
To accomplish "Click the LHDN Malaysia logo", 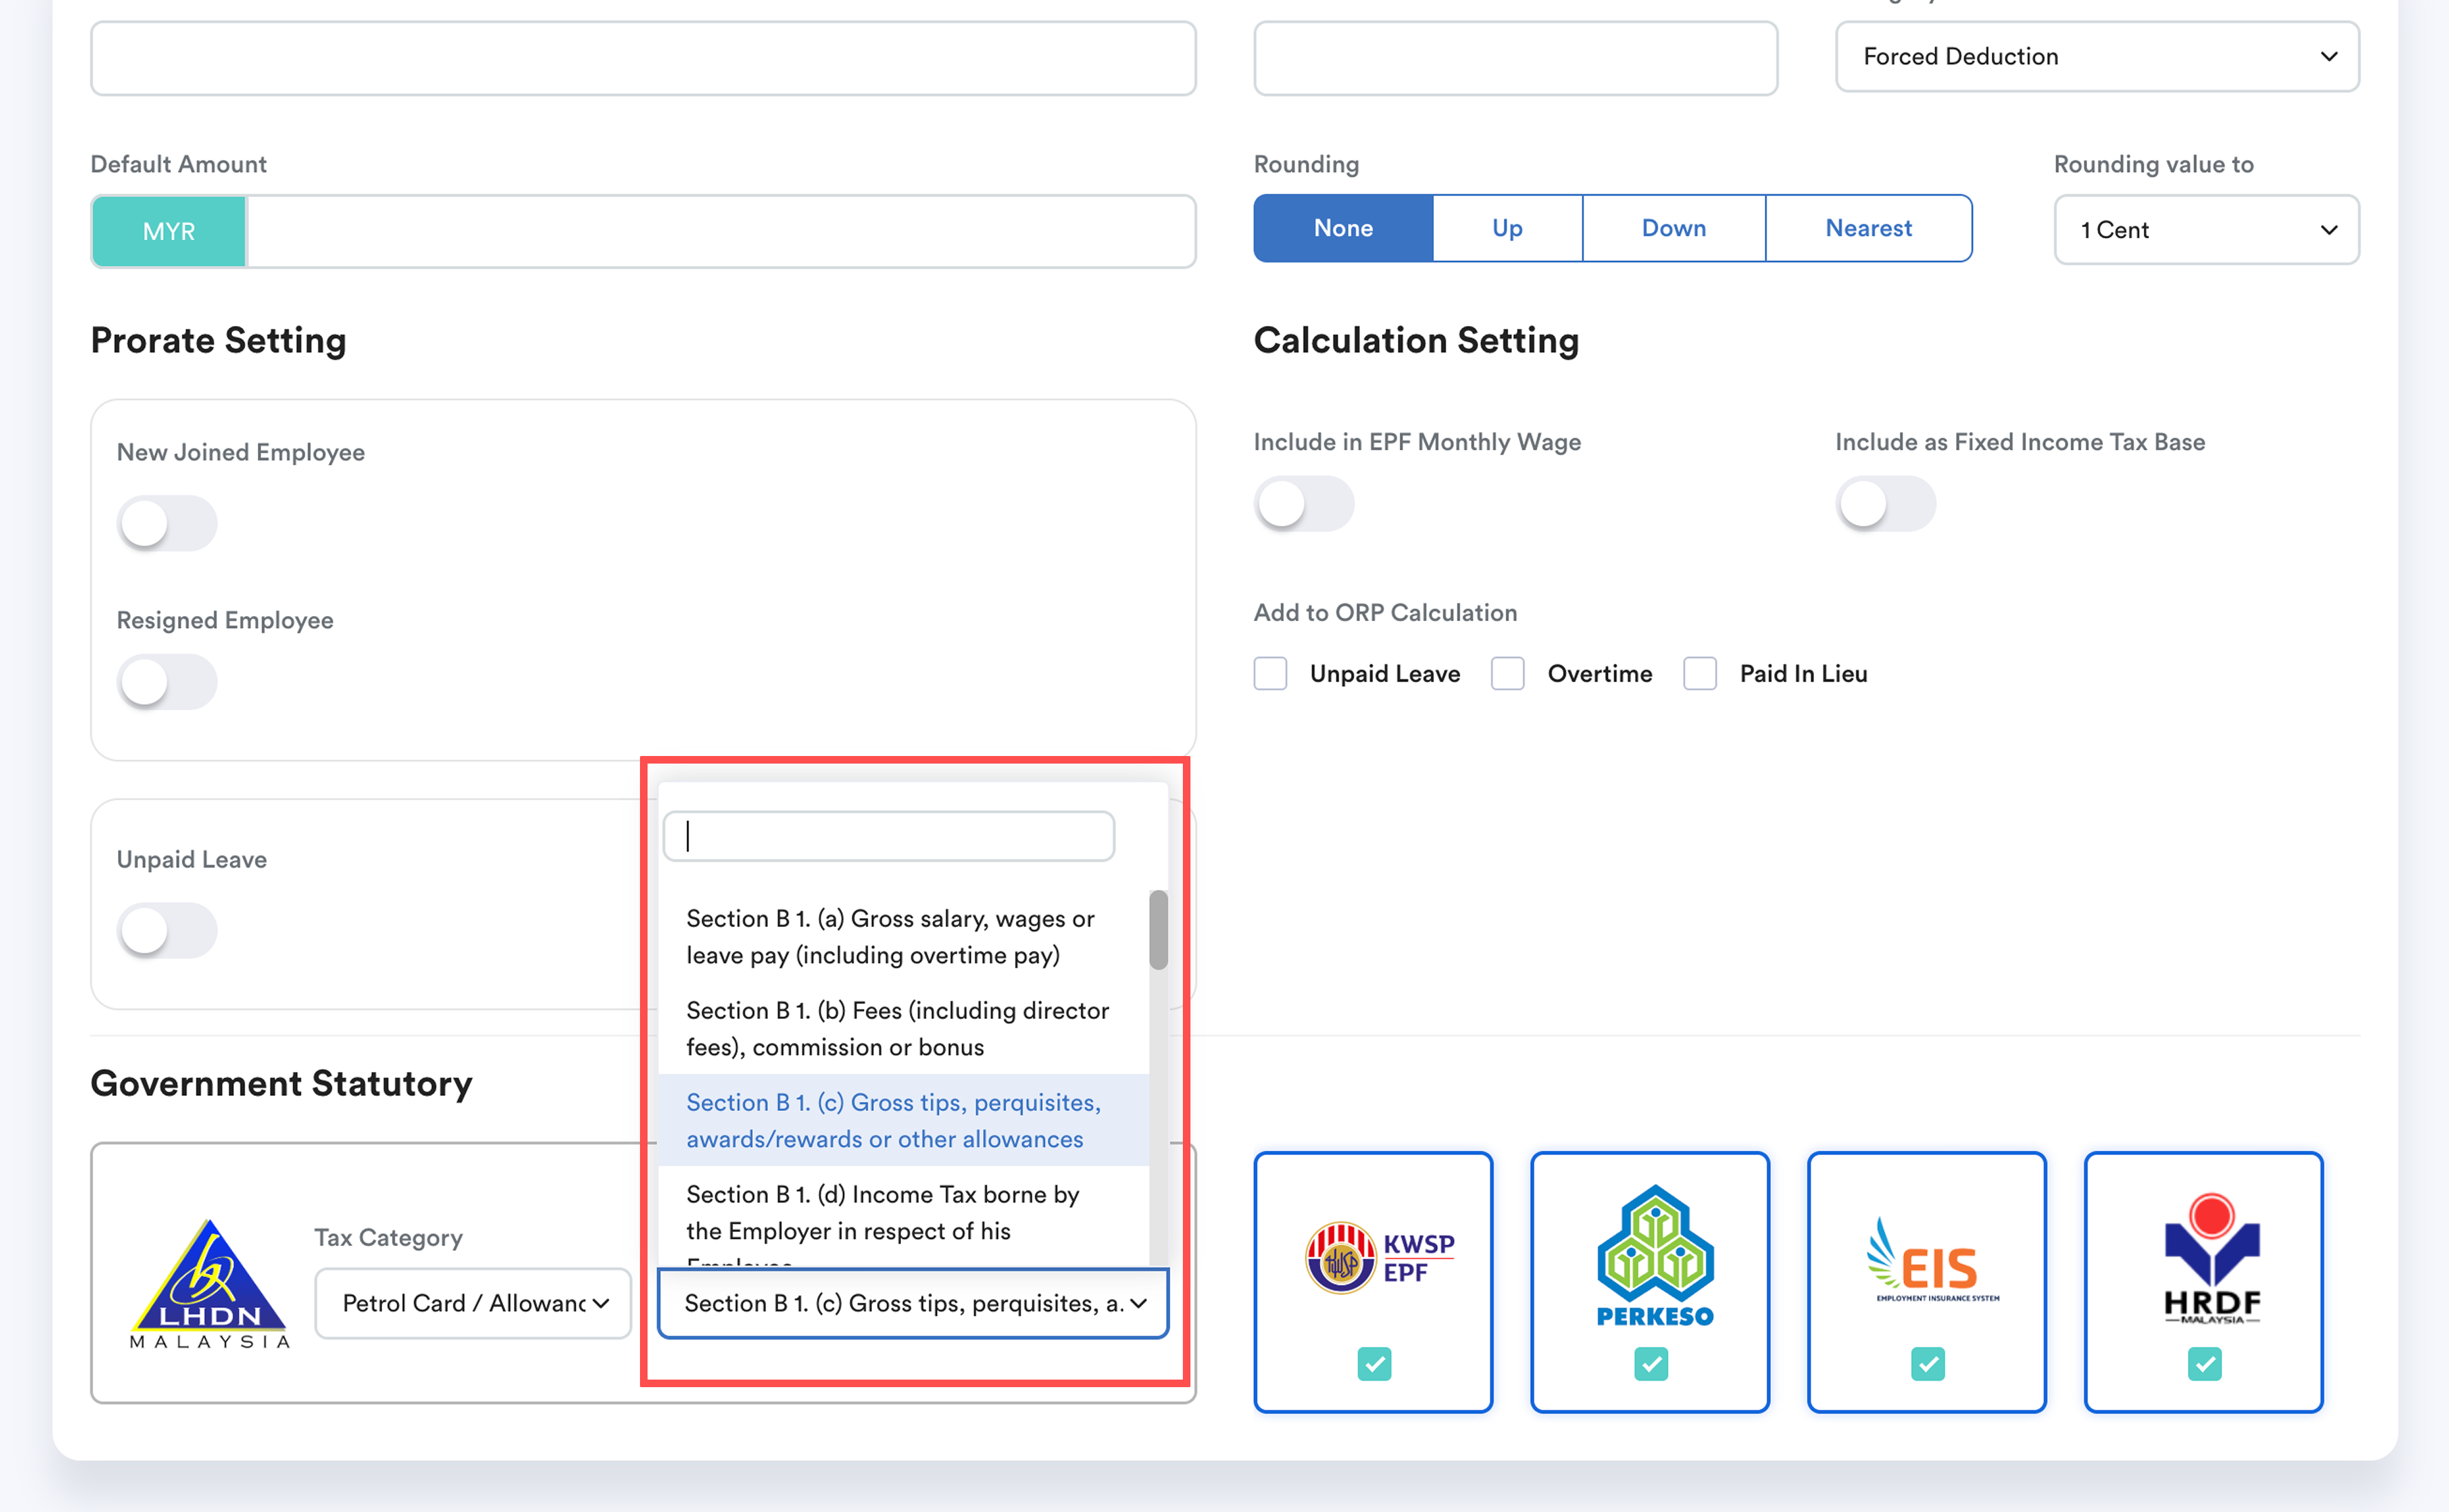I will (210, 1283).
